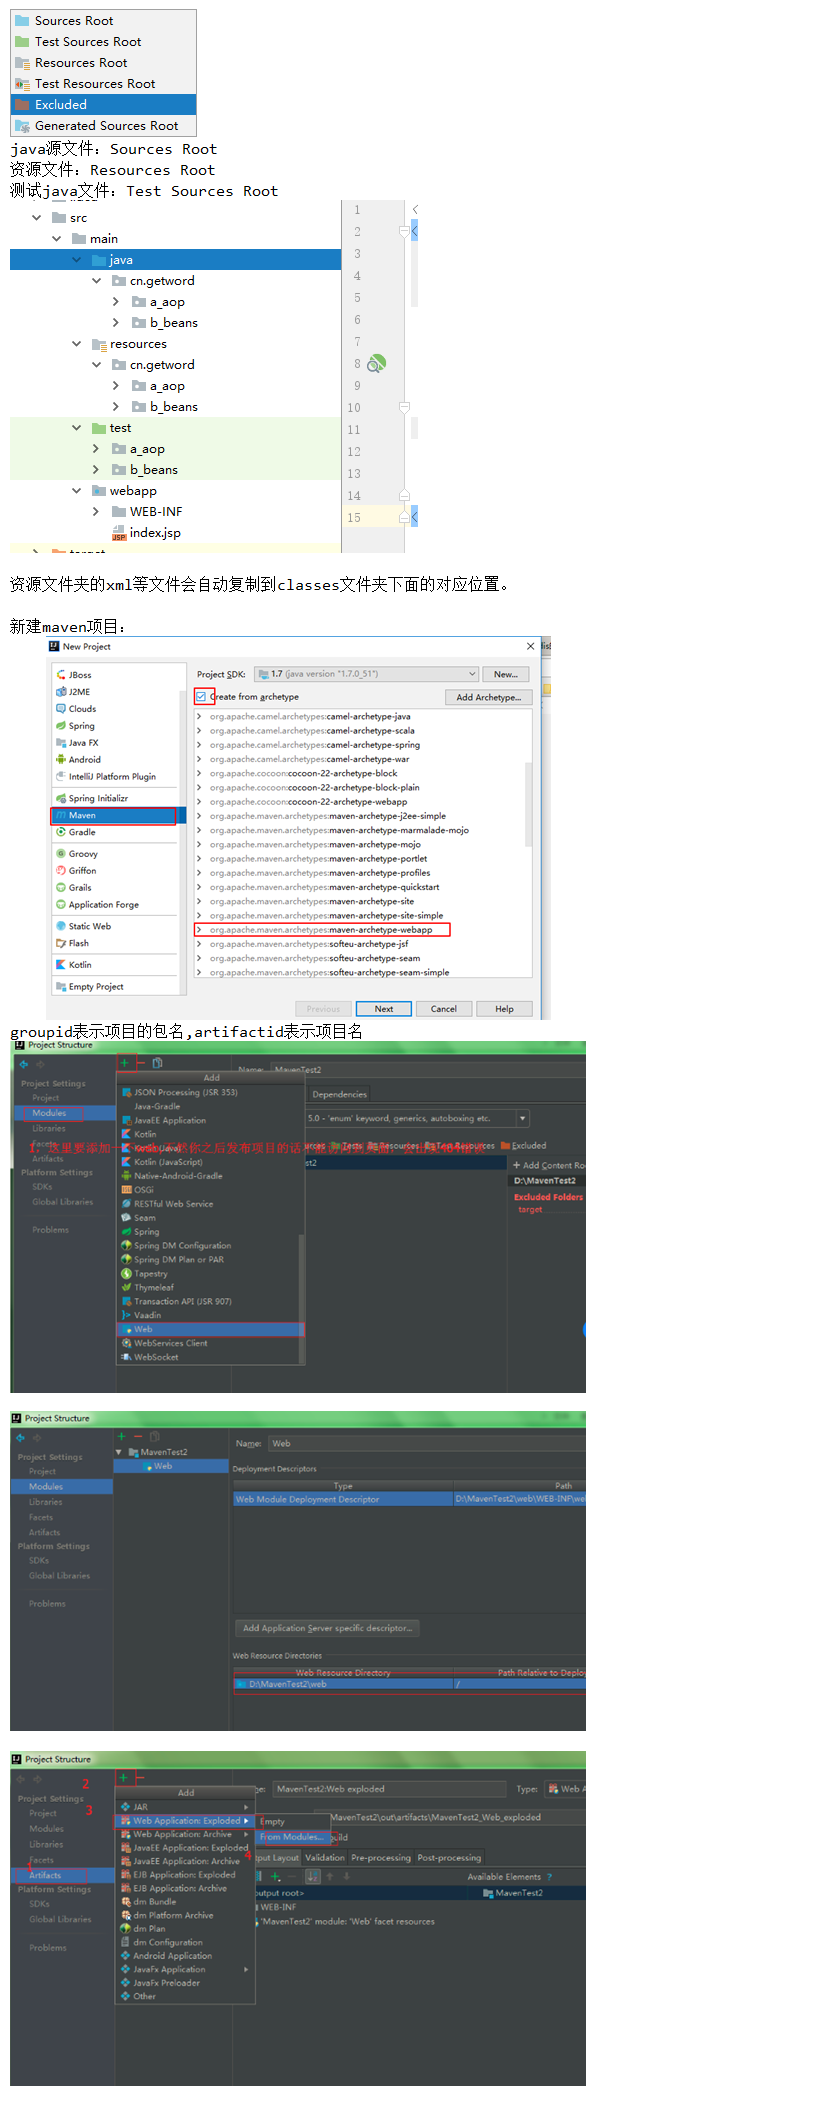Viewport: 813px width, 2116px height.
Task: Open index.jsp in the project tree
Action: (x=146, y=533)
